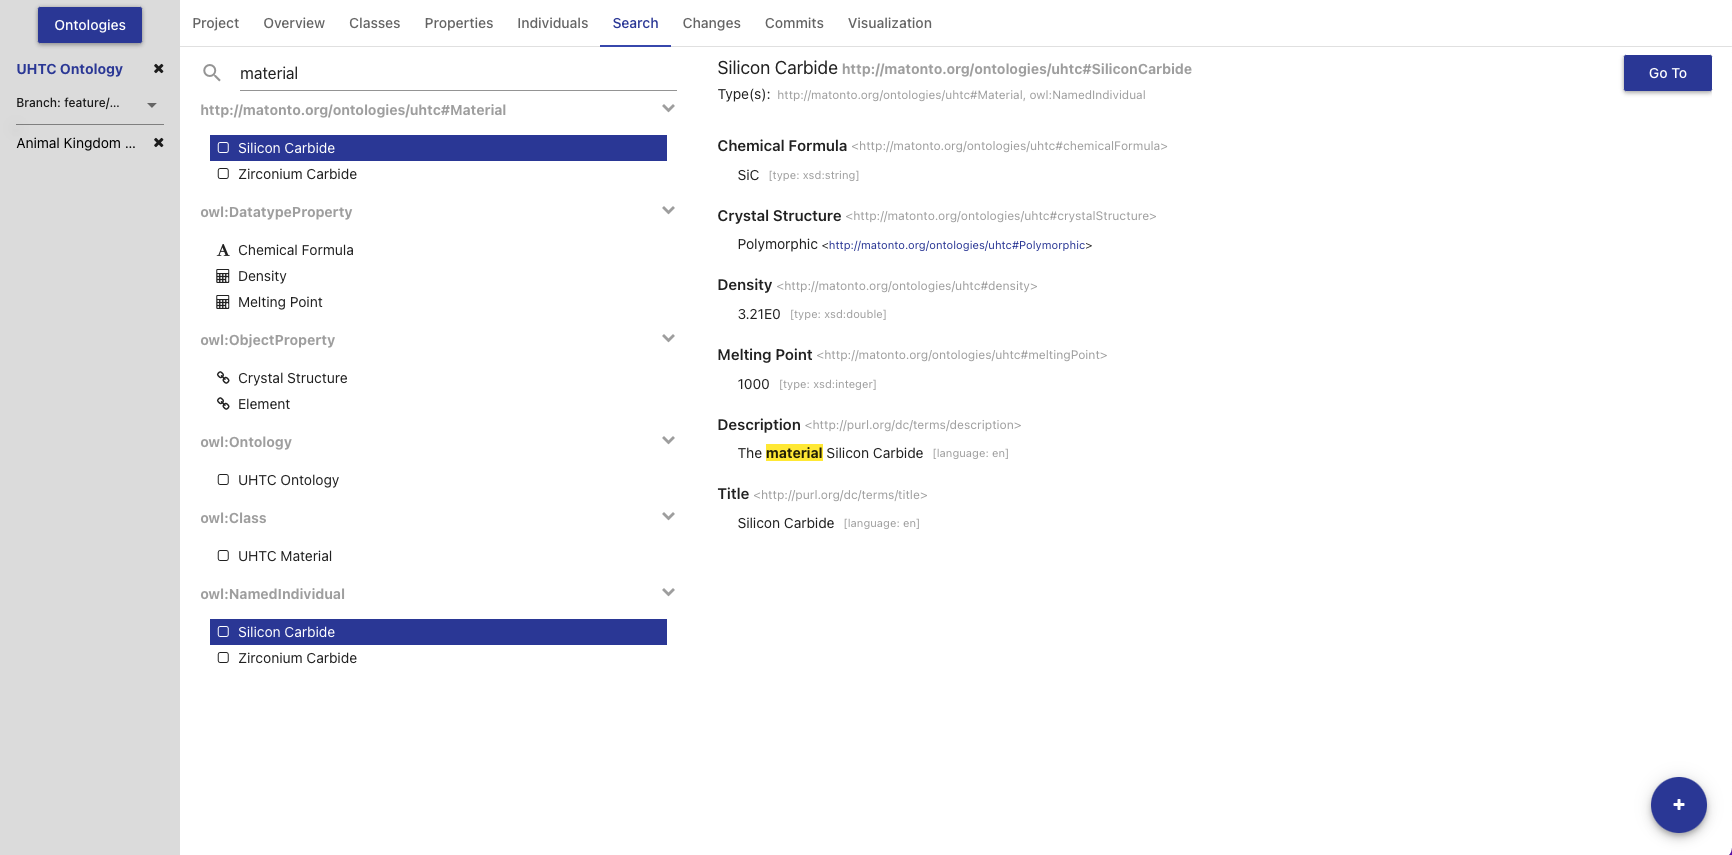
Task: Click the Melting Point calculator icon
Action: tap(223, 302)
